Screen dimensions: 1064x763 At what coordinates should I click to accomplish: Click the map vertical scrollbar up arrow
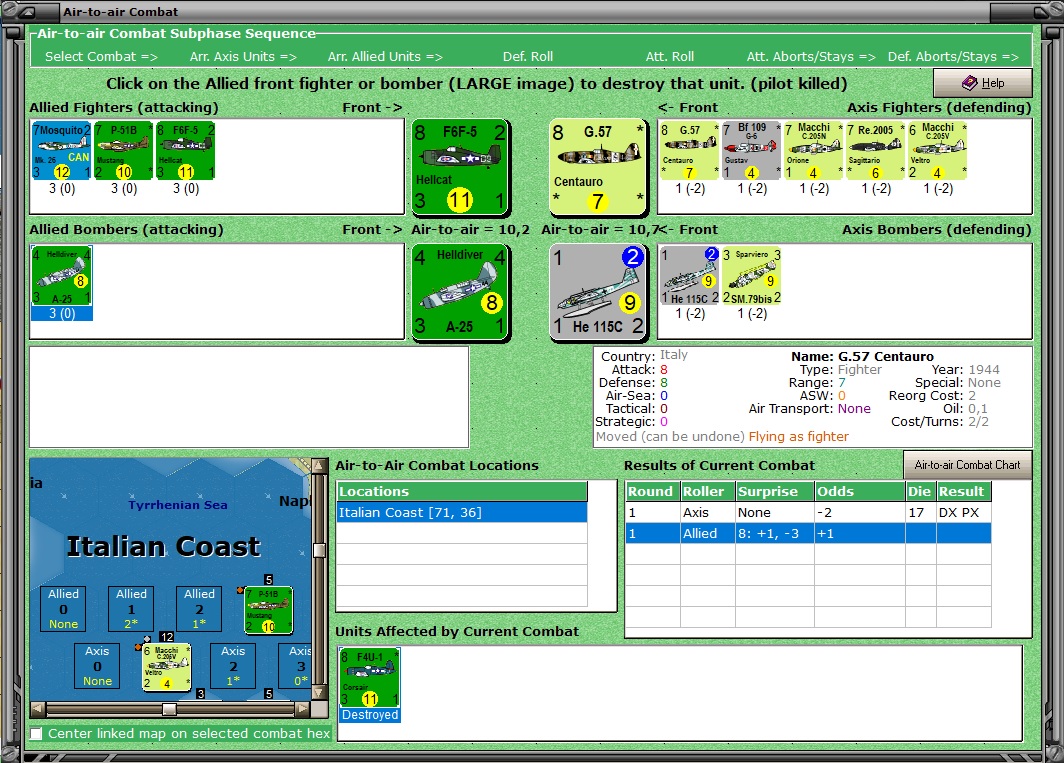coord(318,466)
